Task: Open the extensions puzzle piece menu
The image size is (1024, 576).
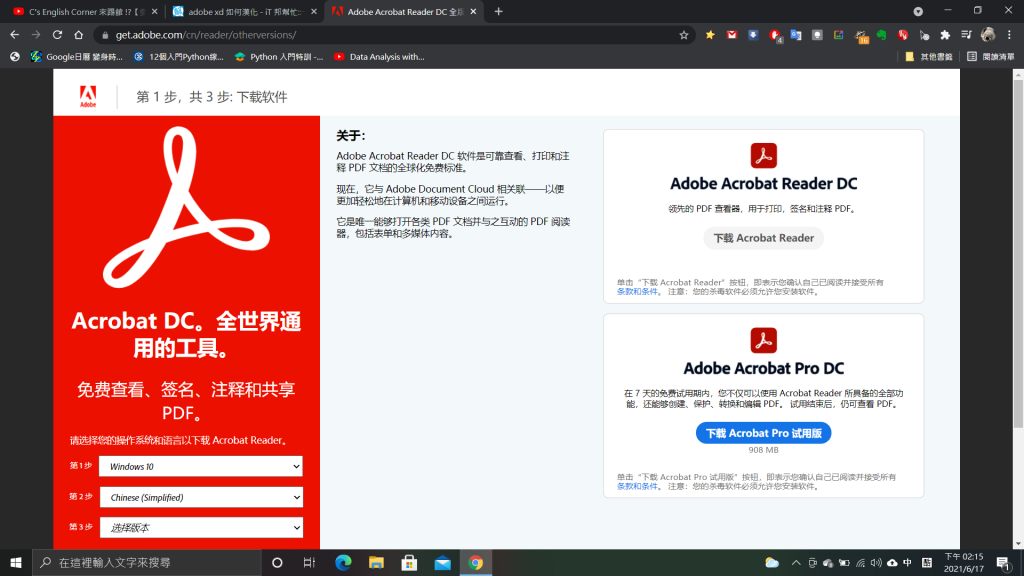Action: coord(945,35)
